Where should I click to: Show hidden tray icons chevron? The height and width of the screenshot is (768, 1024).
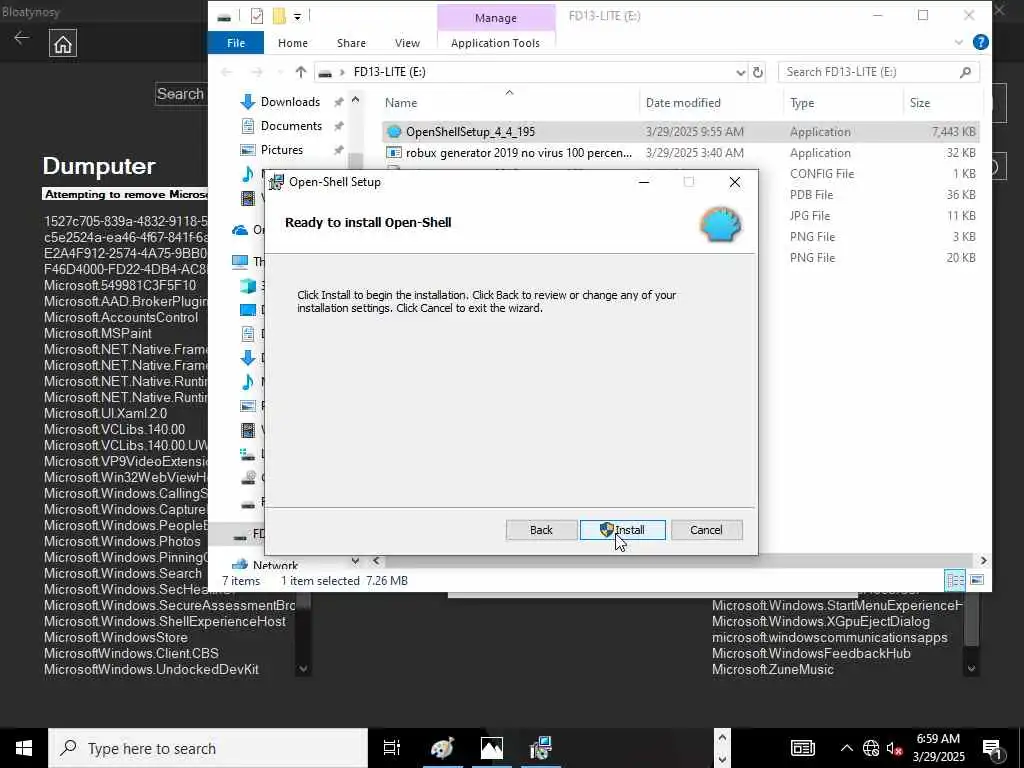pyautogui.click(x=846, y=748)
